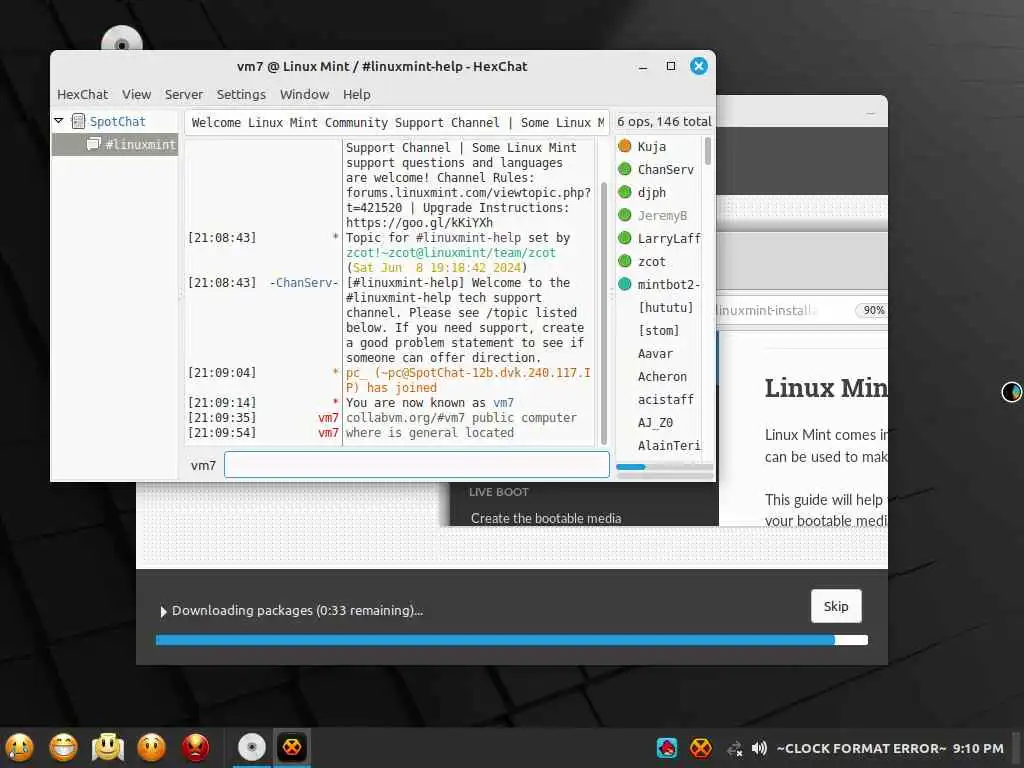Select user Acheron in the user list
This screenshot has width=1024, height=768.
[662, 377]
